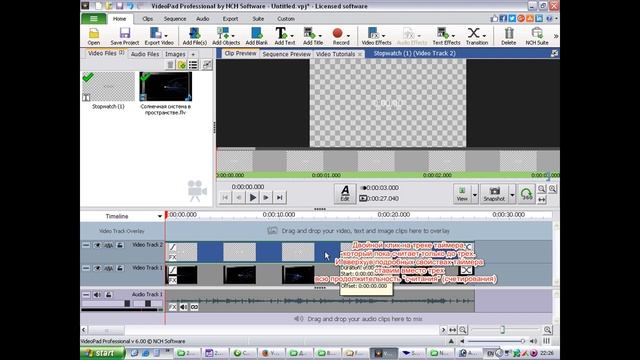Viewport: 640px width, 360px height.
Task: Open the Timeline mode dropdown
Action: [160, 216]
